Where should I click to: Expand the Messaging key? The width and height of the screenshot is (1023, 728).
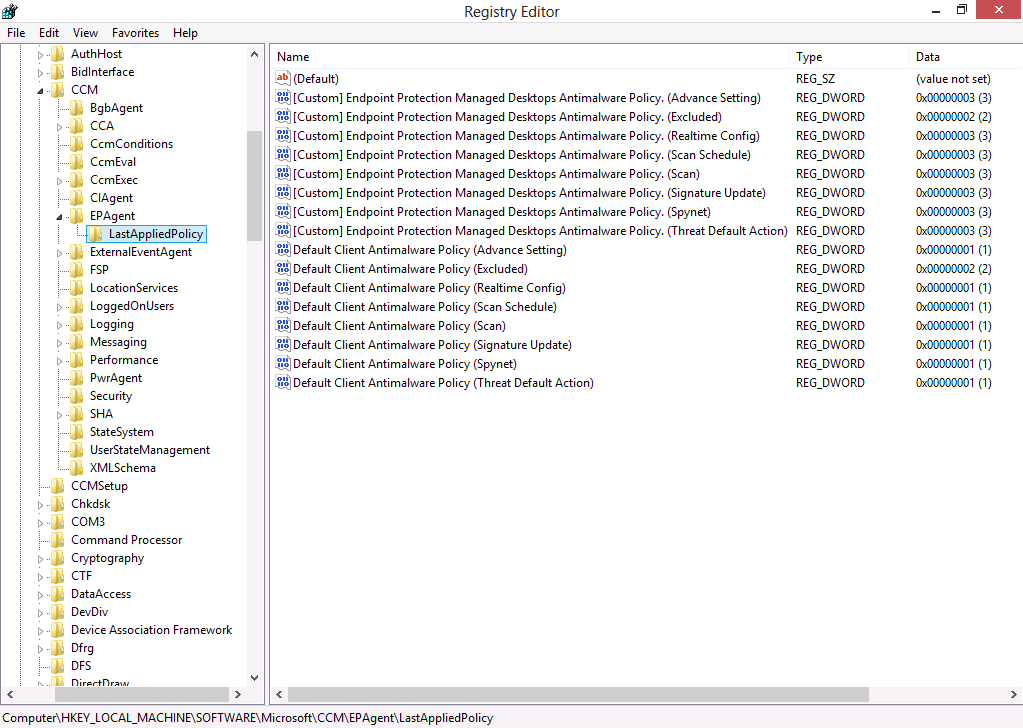click(59, 342)
